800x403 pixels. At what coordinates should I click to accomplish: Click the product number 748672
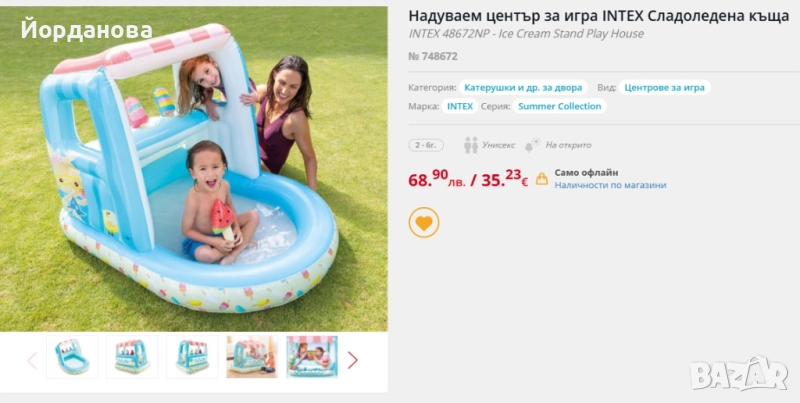[x=433, y=56]
